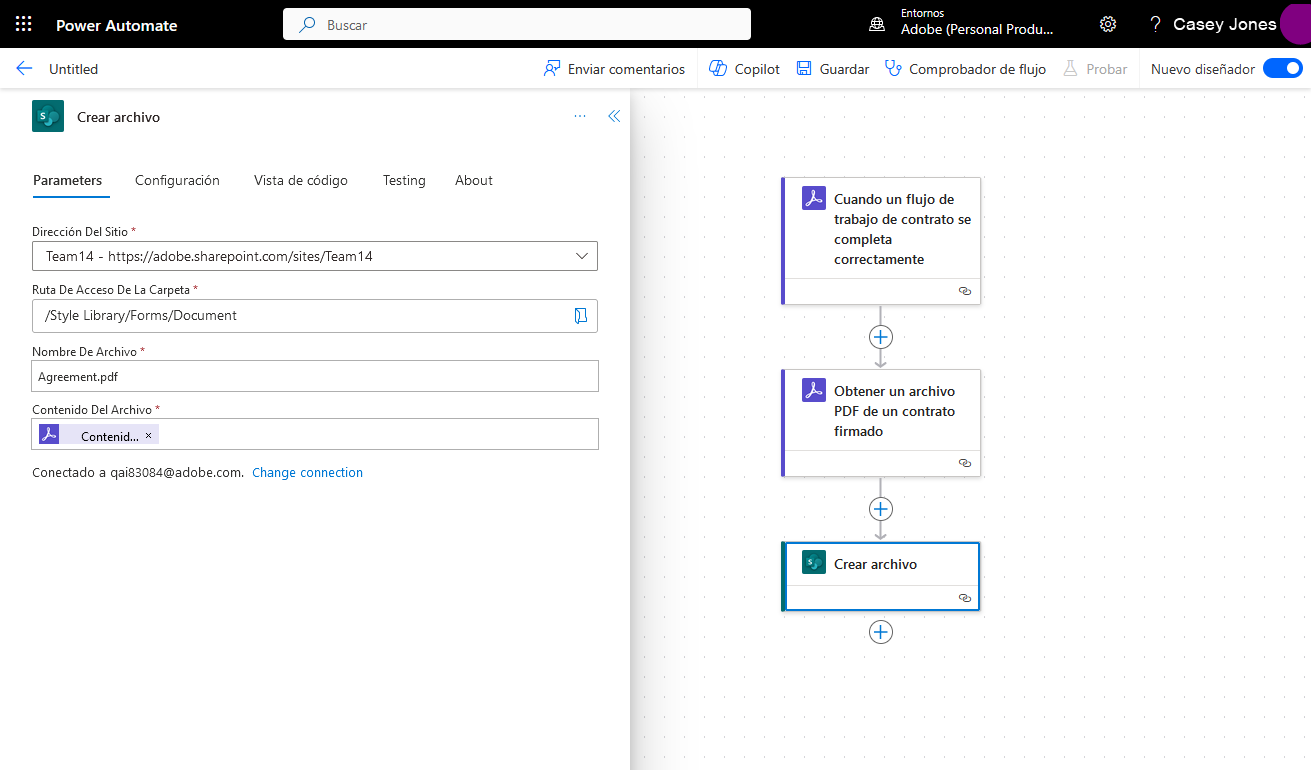Screen dimensions: 1311x770
Task: Open the Dirección Del Sitio dropdown
Action: click(581, 256)
